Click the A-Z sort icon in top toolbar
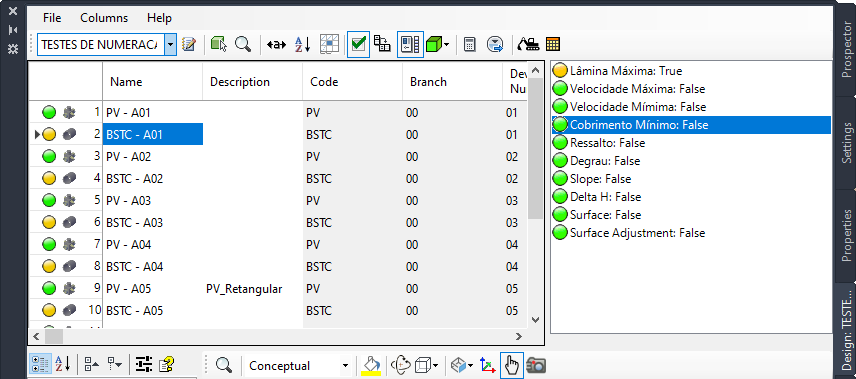The height and width of the screenshot is (379, 856). pos(302,44)
